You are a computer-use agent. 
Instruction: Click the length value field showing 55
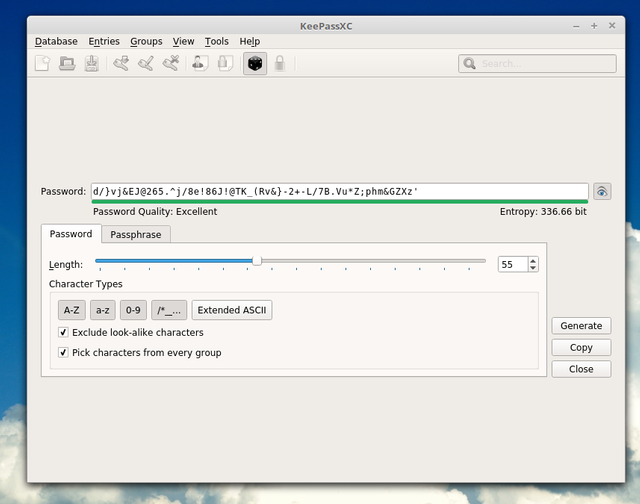[513, 264]
